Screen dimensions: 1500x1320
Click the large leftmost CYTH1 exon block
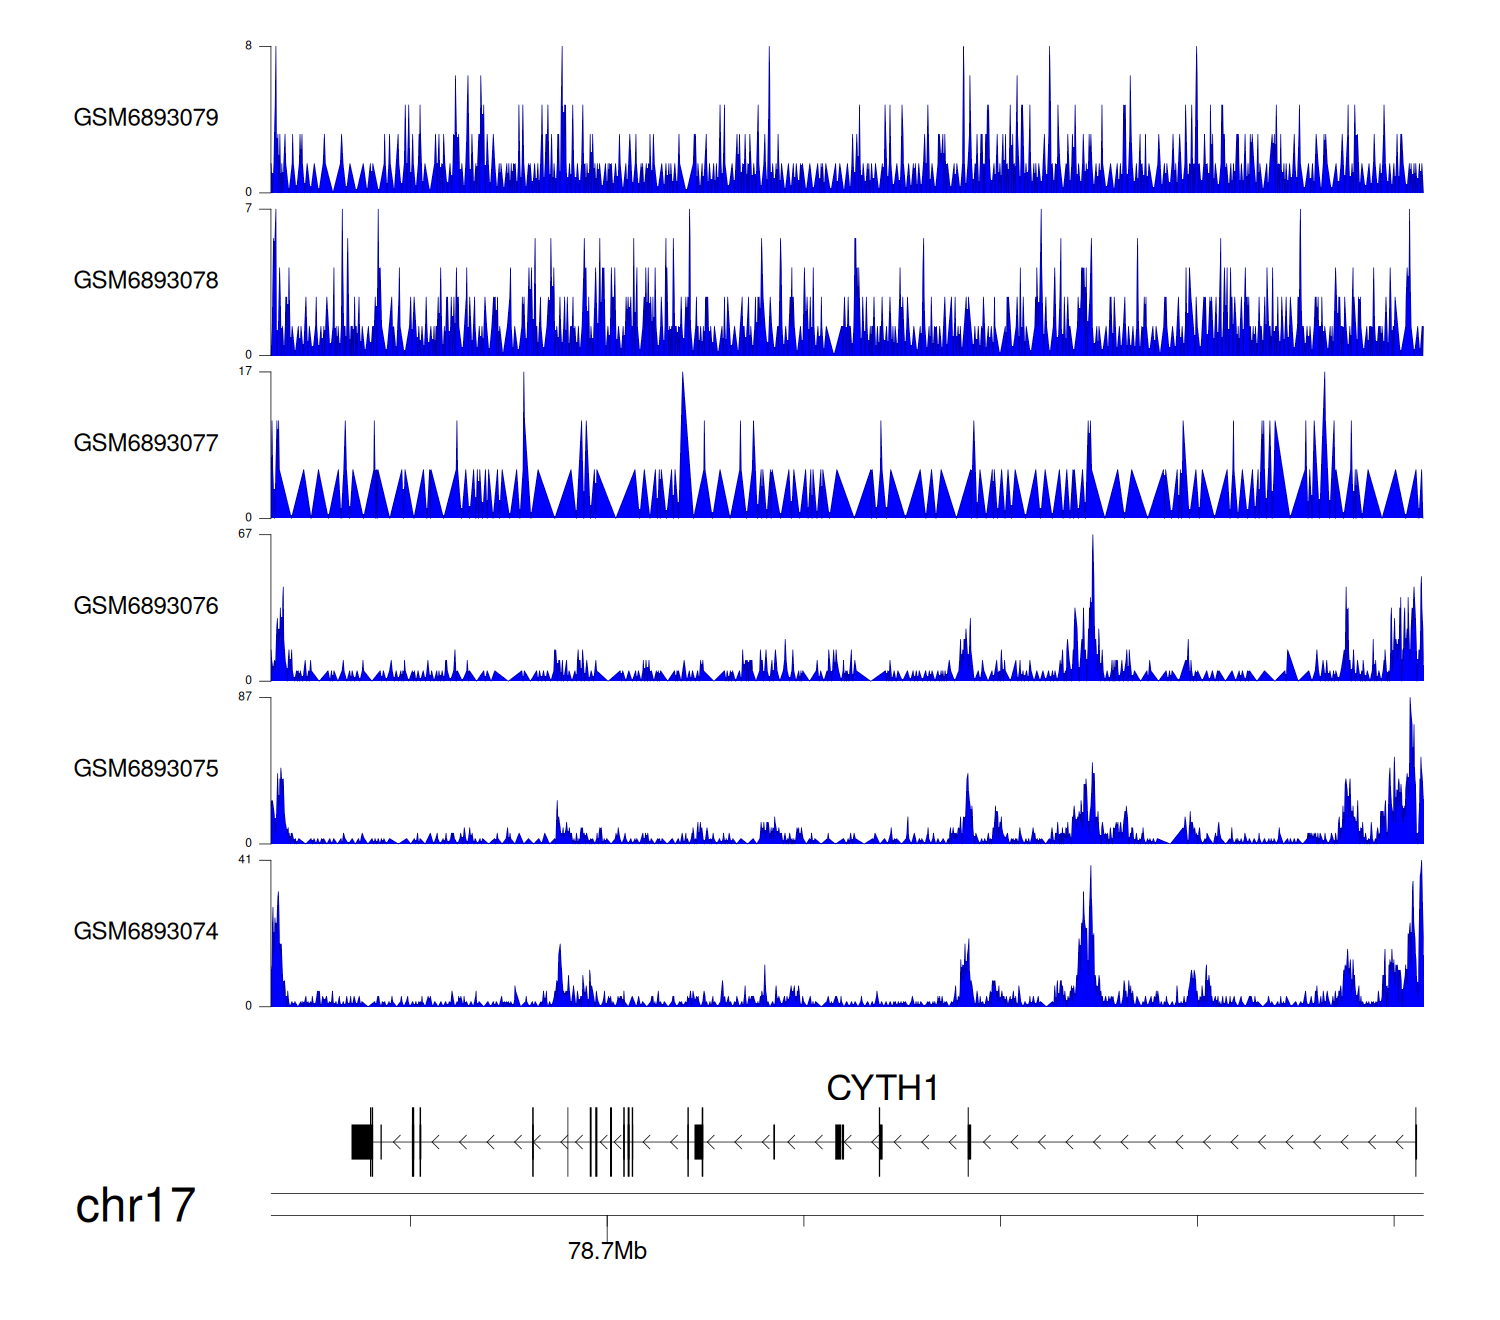point(361,1141)
